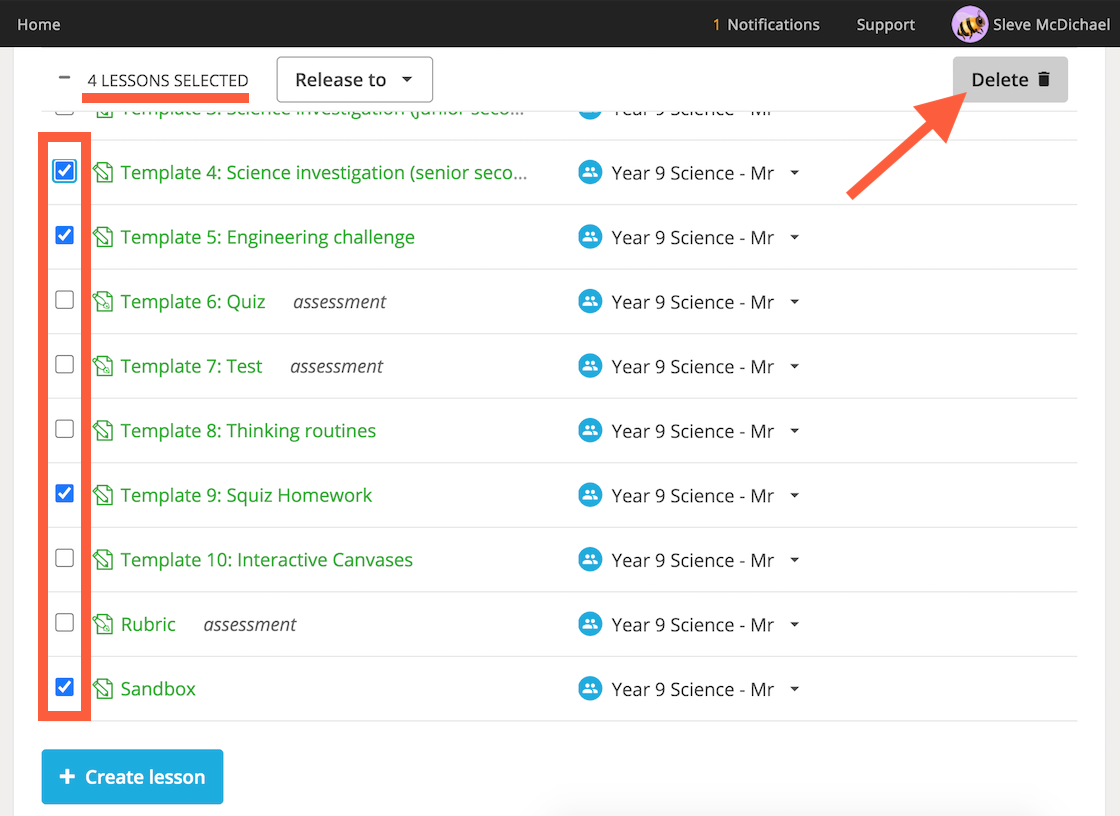Image resolution: width=1120 pixels, height=816 pixels.
Task: Go to Home in the top bar
Action: pos(39,24)
